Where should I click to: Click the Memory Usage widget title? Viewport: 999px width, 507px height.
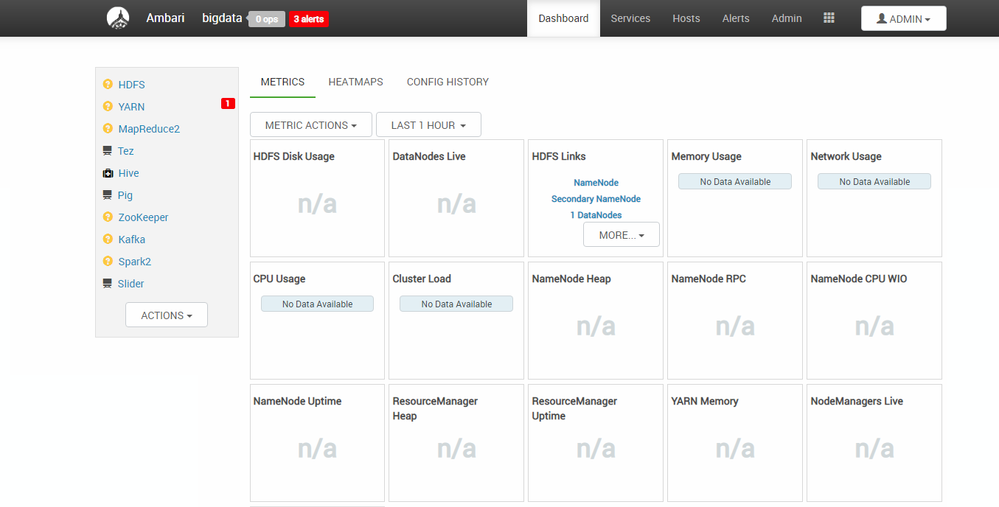[x=706, y=156]
